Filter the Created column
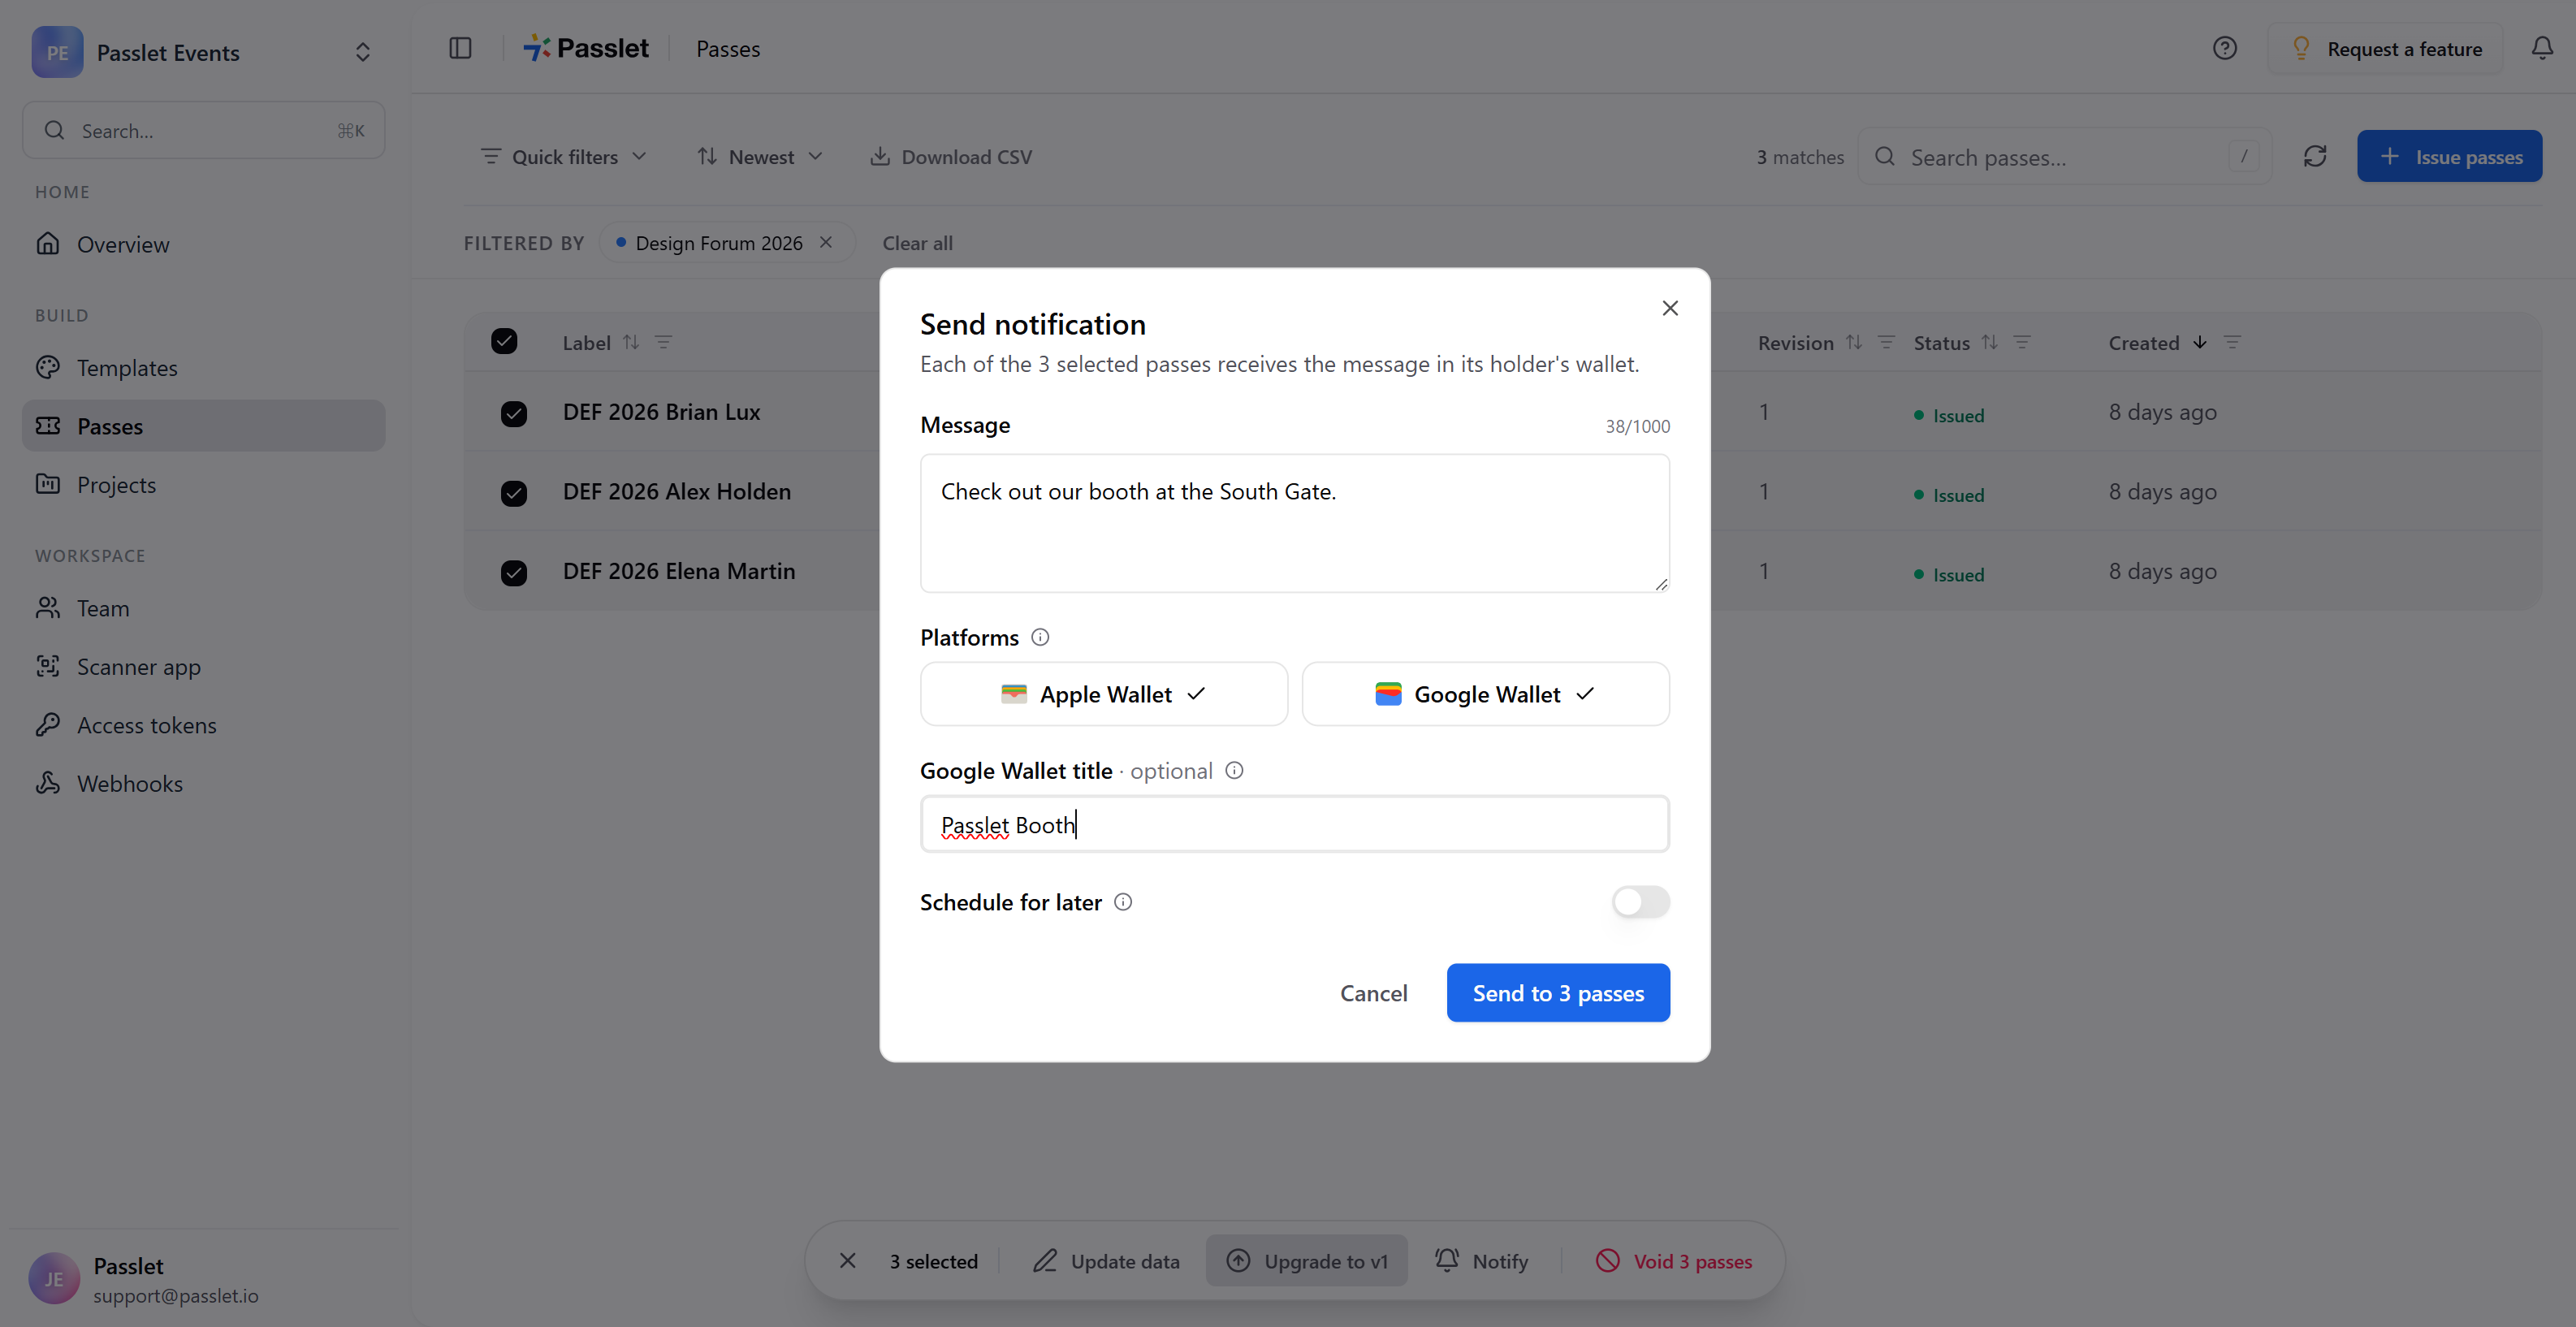The image size is (2576, 1327). [x=2232, y=342]
